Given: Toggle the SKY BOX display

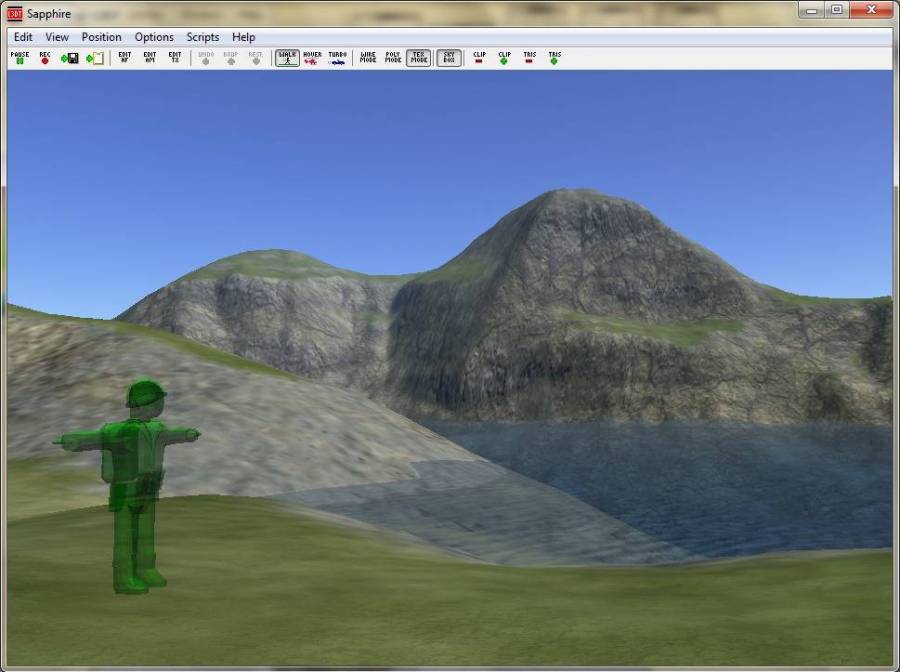Looking at the screenshot, I should (x=448, y=57).
